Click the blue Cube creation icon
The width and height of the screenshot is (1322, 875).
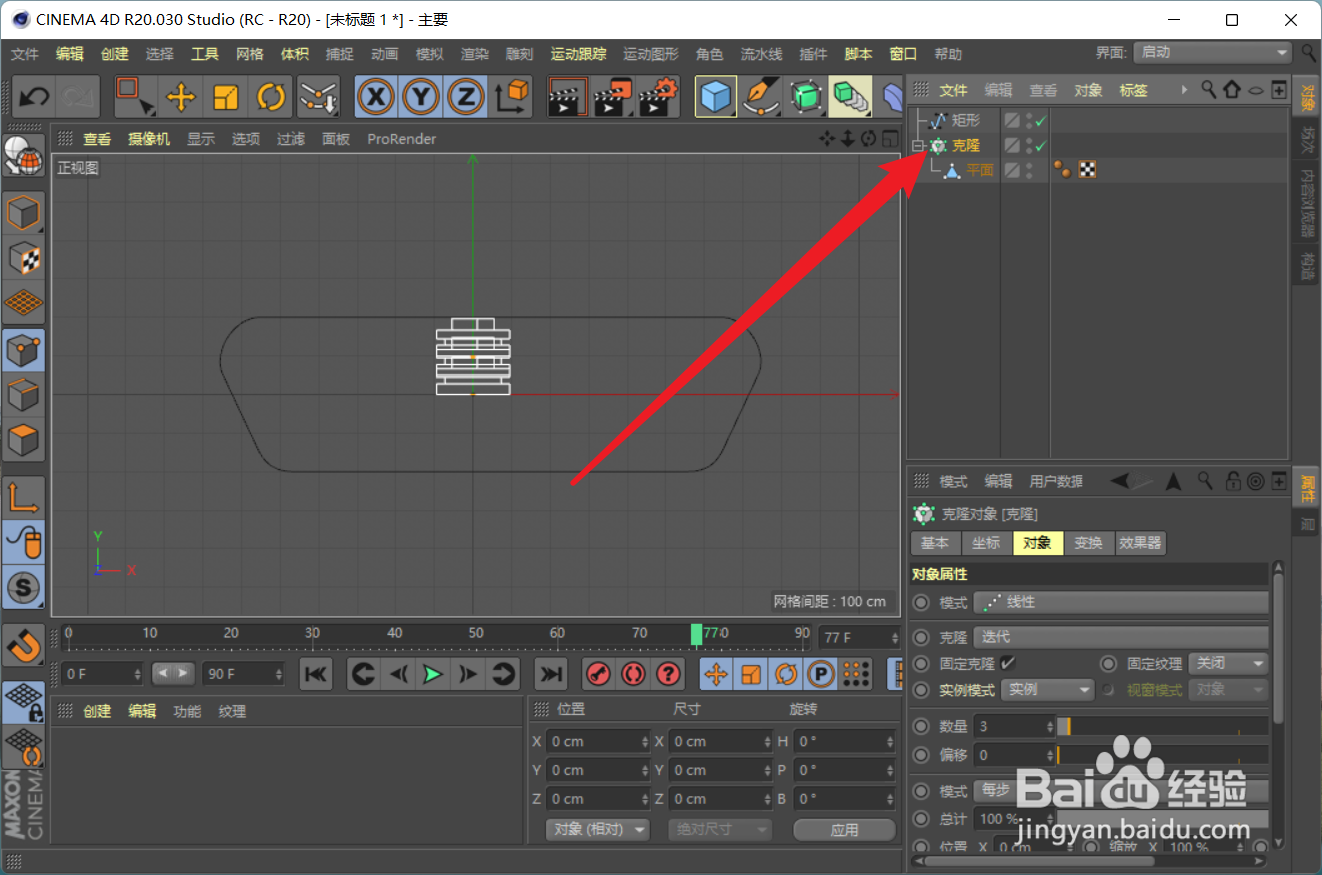pos(716,96)
